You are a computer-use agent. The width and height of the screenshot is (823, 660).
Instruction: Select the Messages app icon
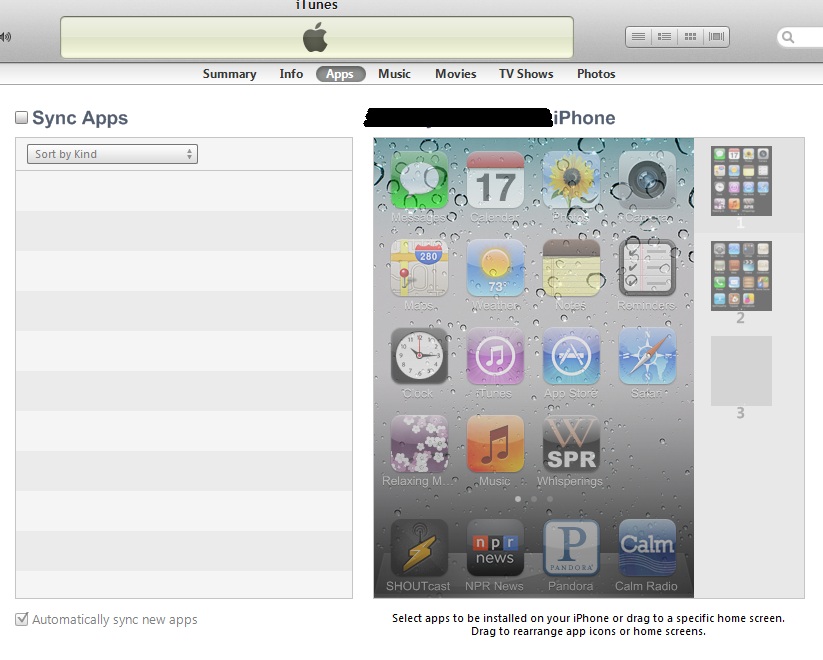(419, 180)
